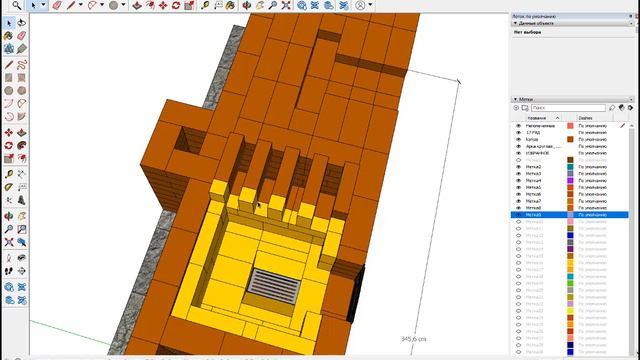Open Select tool dropdown arrow in top toolbar
Image resolution: width=640 pixels, height=360 pixels.
pyautogui.click(x=43, y=5)
